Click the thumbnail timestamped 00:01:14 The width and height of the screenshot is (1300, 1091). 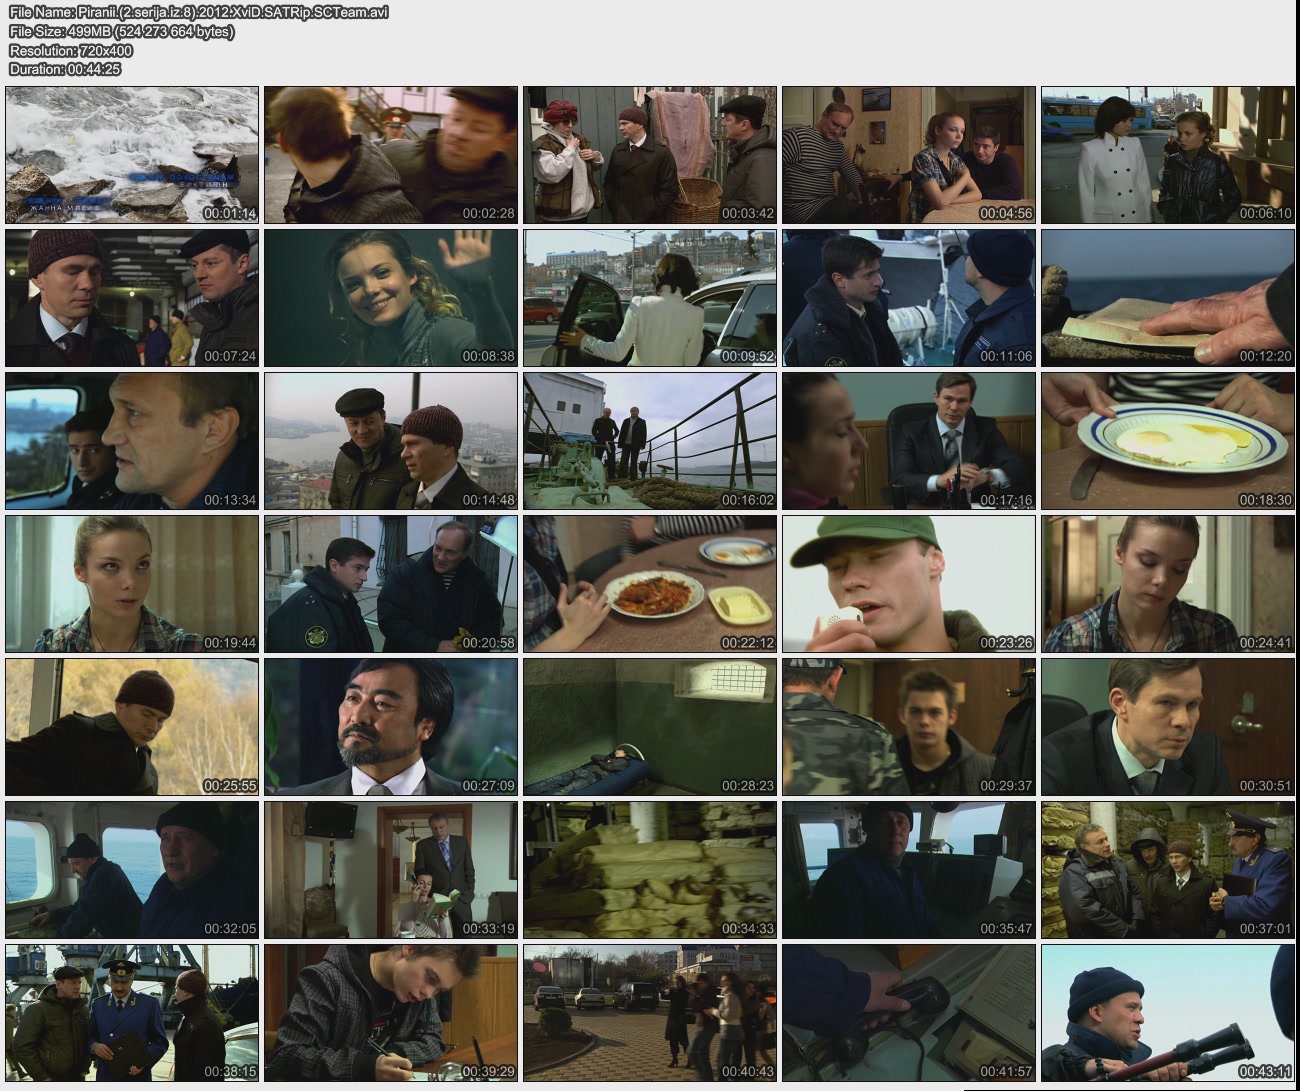(x=132, y=155)
